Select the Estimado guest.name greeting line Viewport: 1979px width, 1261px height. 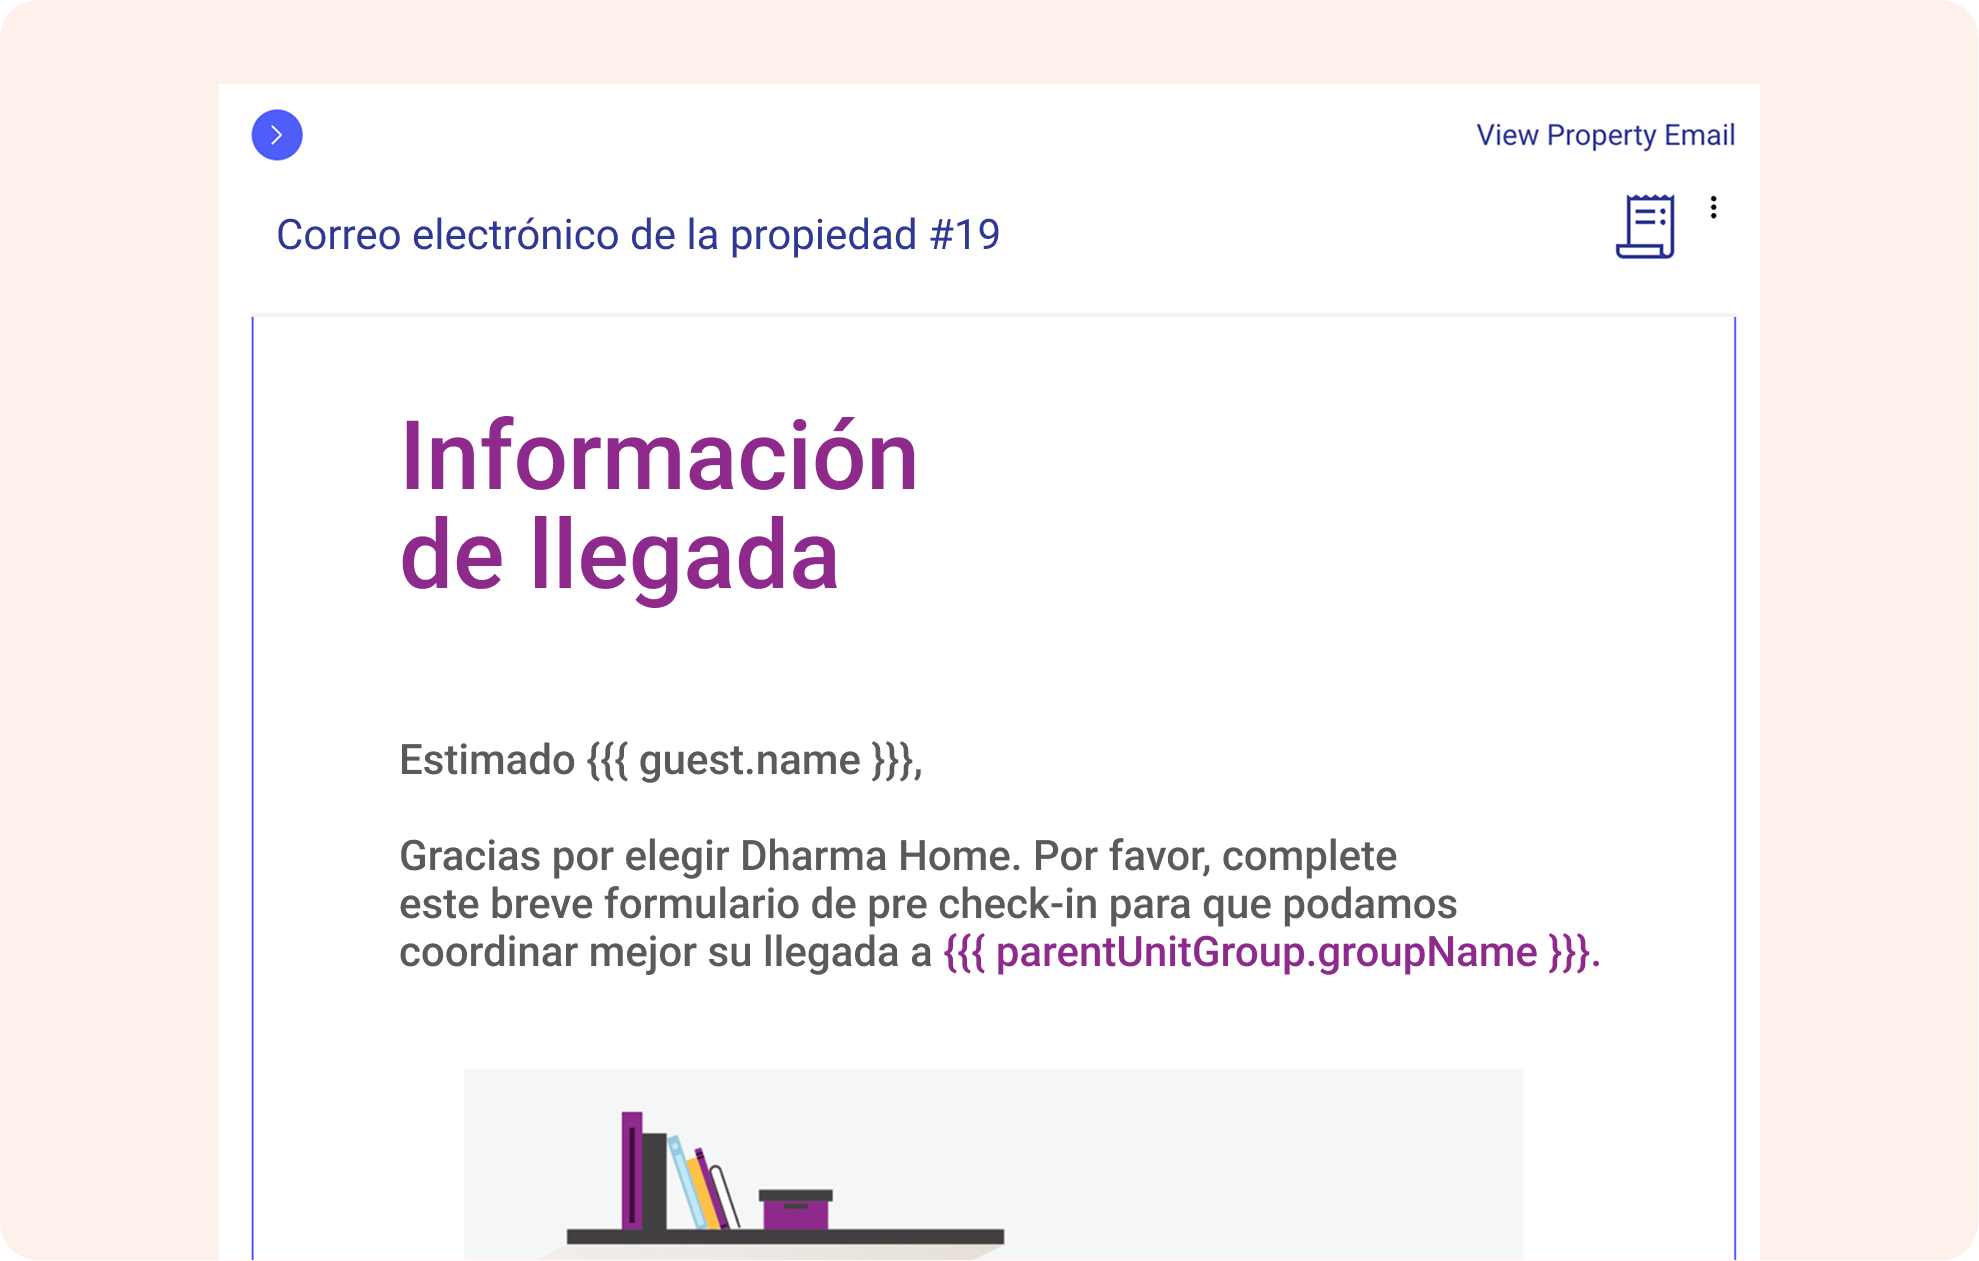(660, 760)
